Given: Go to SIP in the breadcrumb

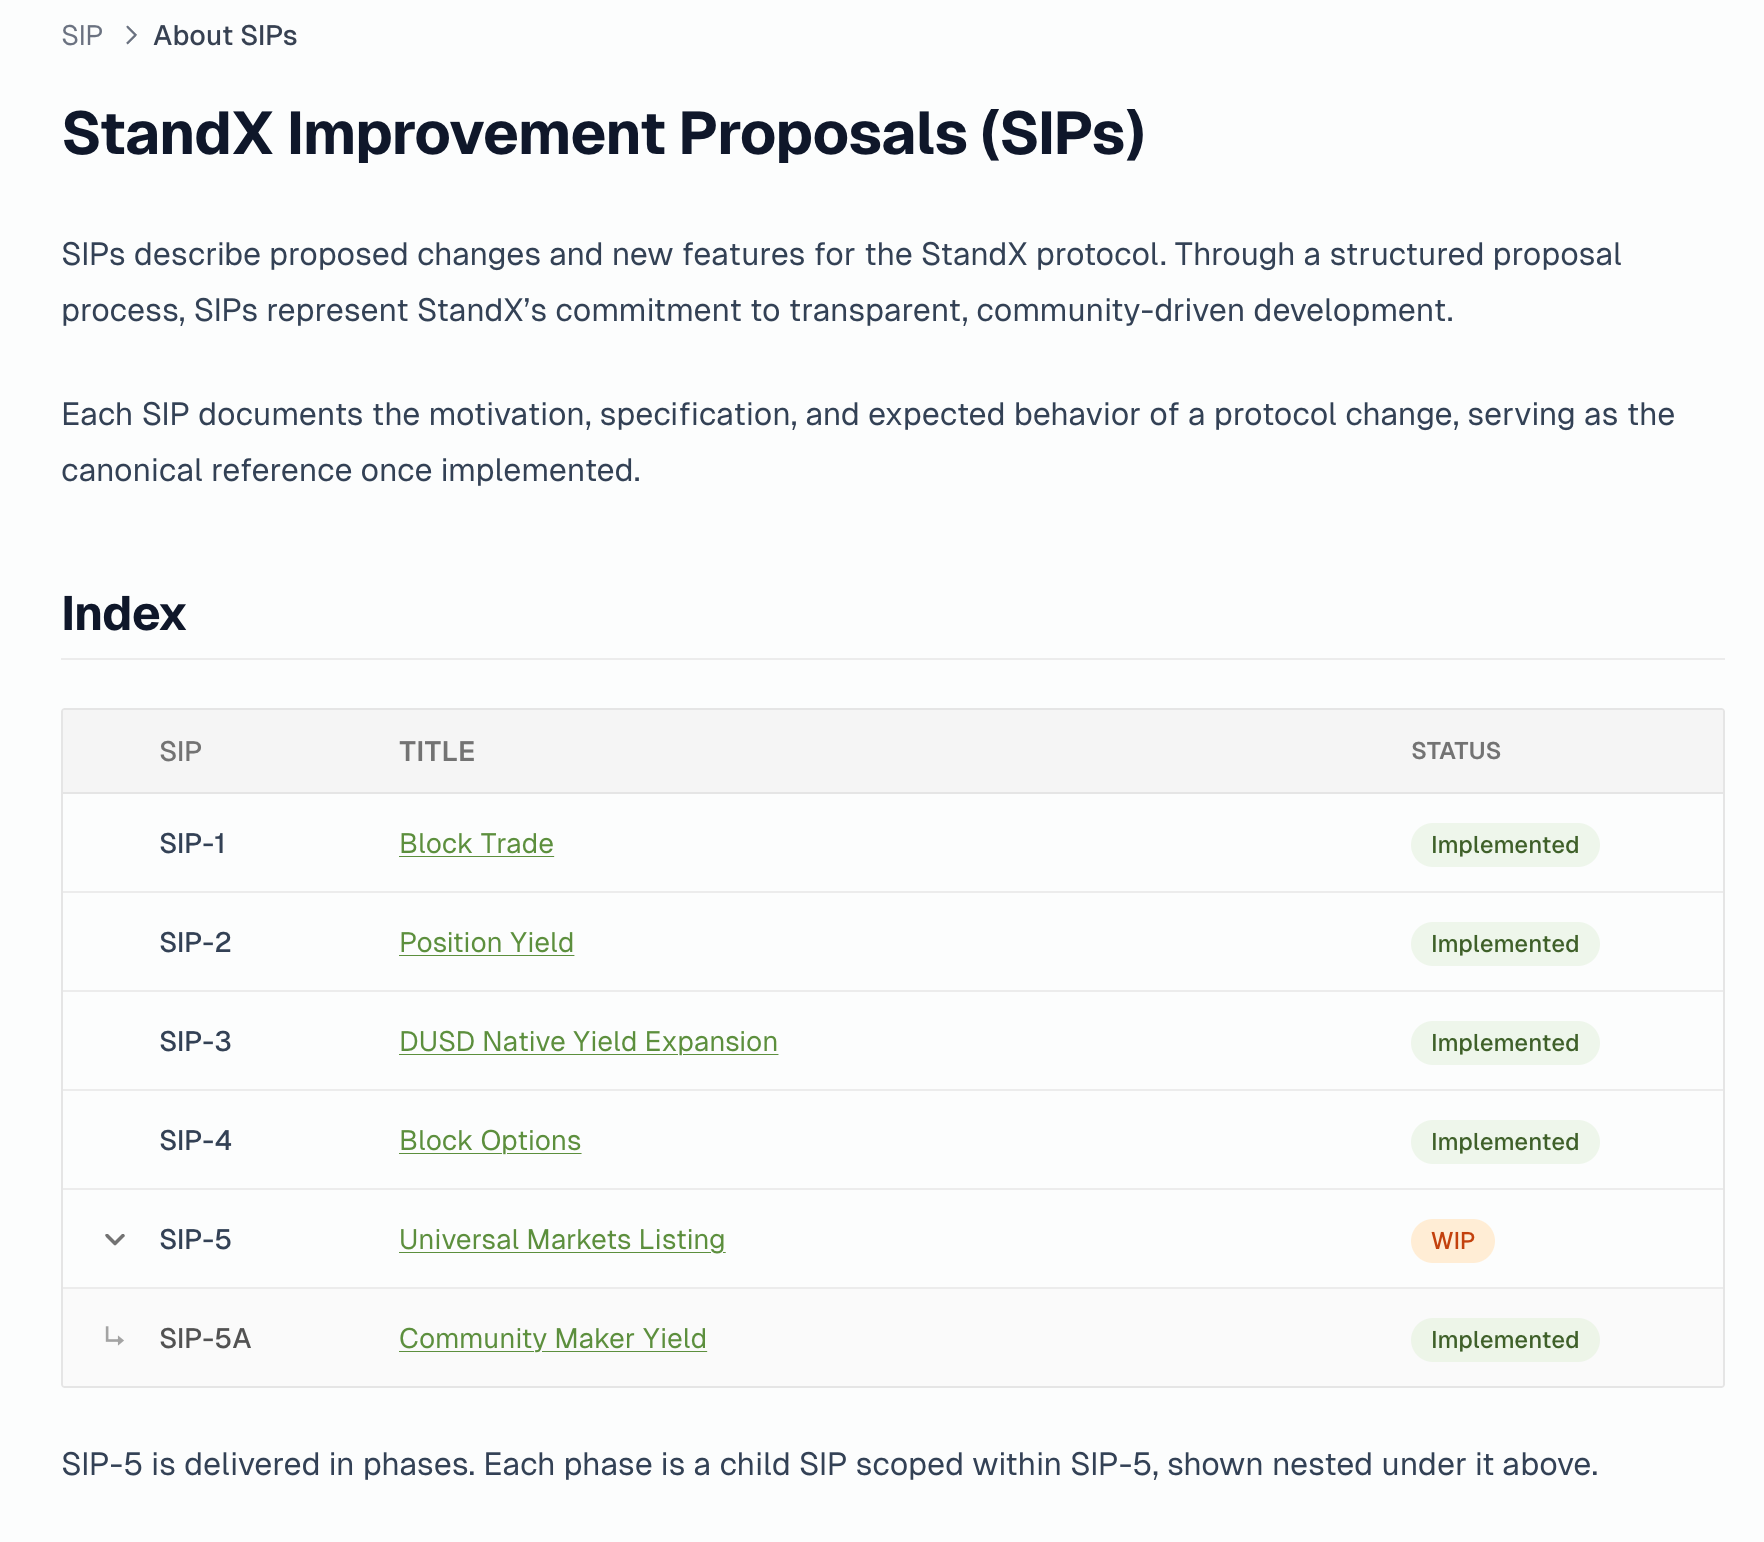Looking at the screenshot, I should coord(82,36).
